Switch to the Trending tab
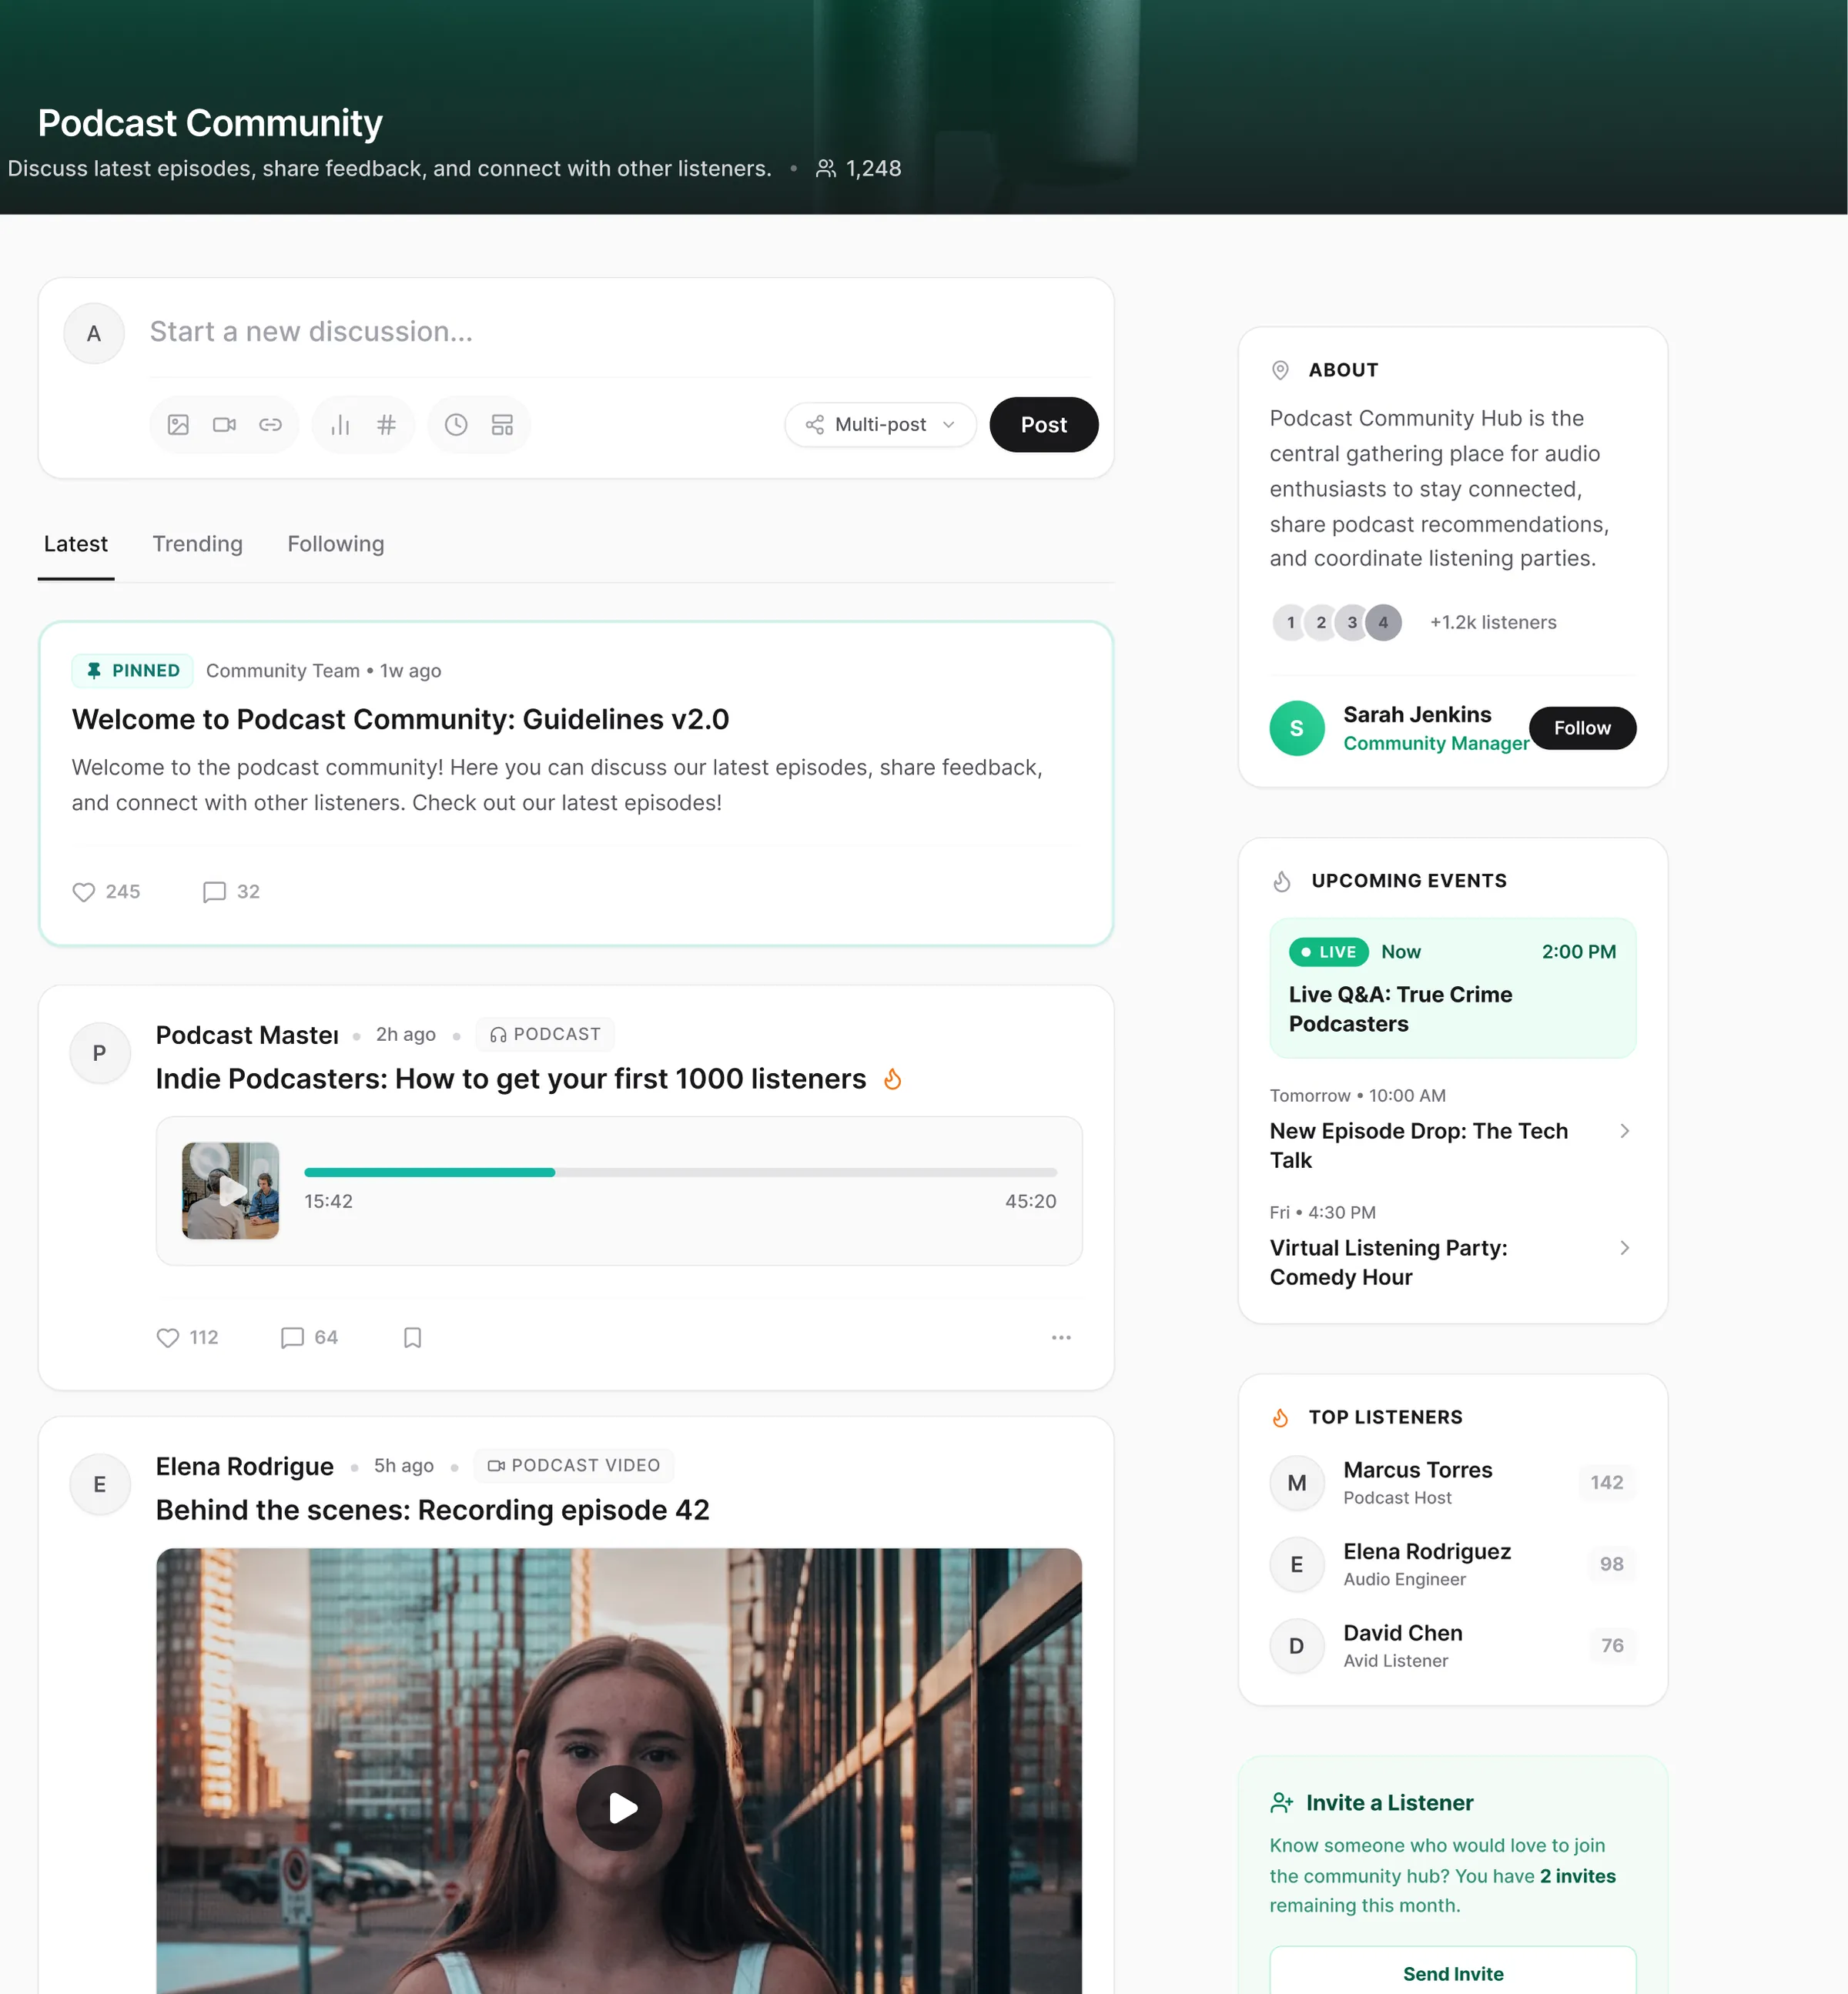This screenshot has width=1848, height=1994. [198, 544]
